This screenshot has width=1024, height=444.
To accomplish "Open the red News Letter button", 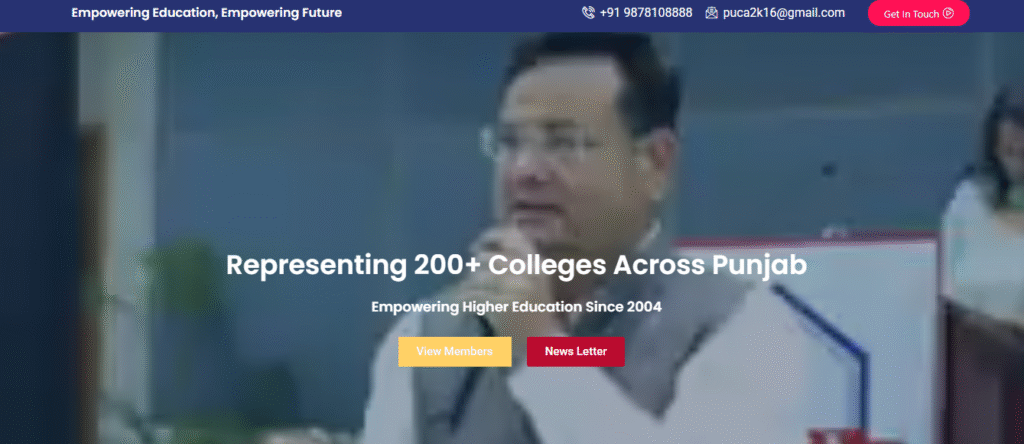I will (x=575, y=351).
